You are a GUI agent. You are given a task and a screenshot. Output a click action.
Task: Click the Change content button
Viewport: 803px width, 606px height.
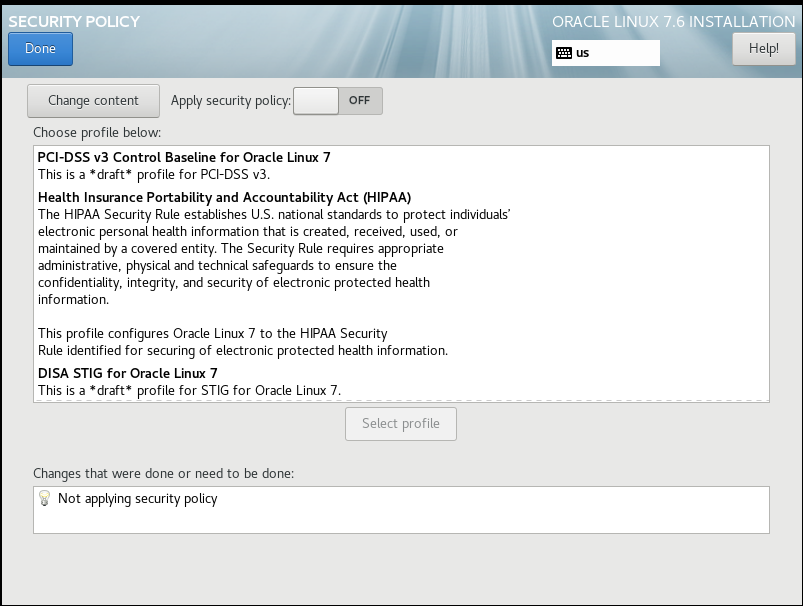click(x=93, y=100)
